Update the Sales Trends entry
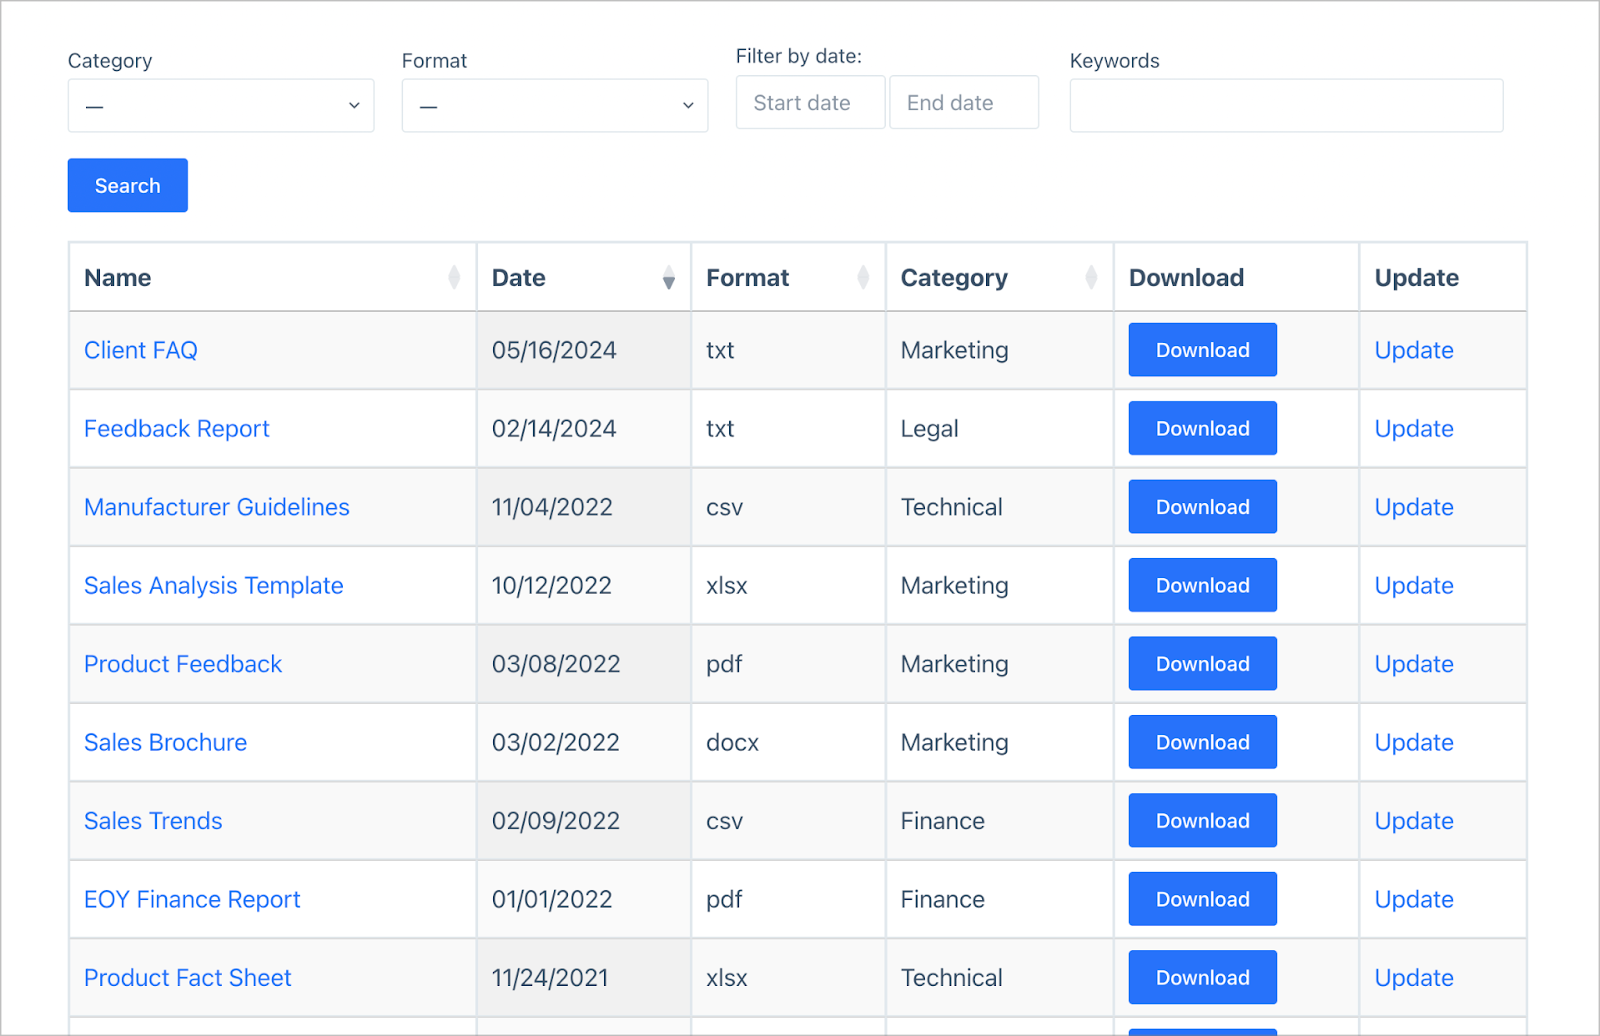Viewport: 1600px width, 1036px height. (x=1414, y=821)
